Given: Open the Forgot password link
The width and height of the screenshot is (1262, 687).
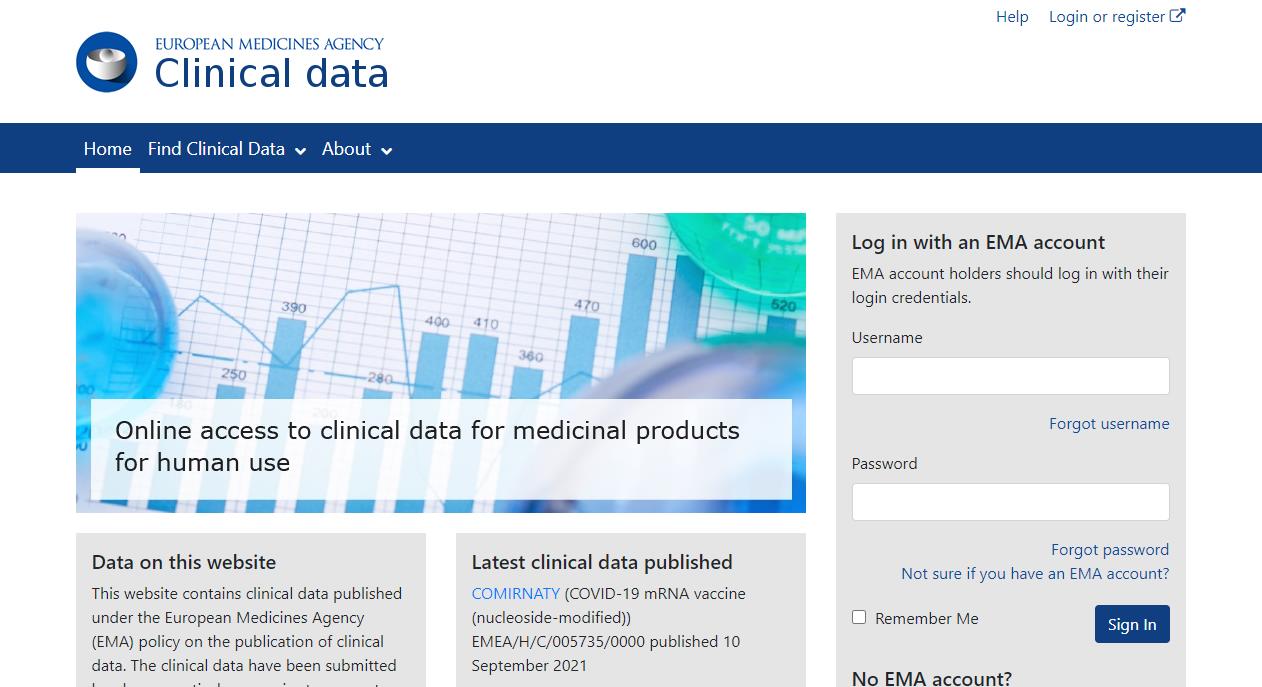Looking at the screenshot, I should click(x=1110, y=549).
